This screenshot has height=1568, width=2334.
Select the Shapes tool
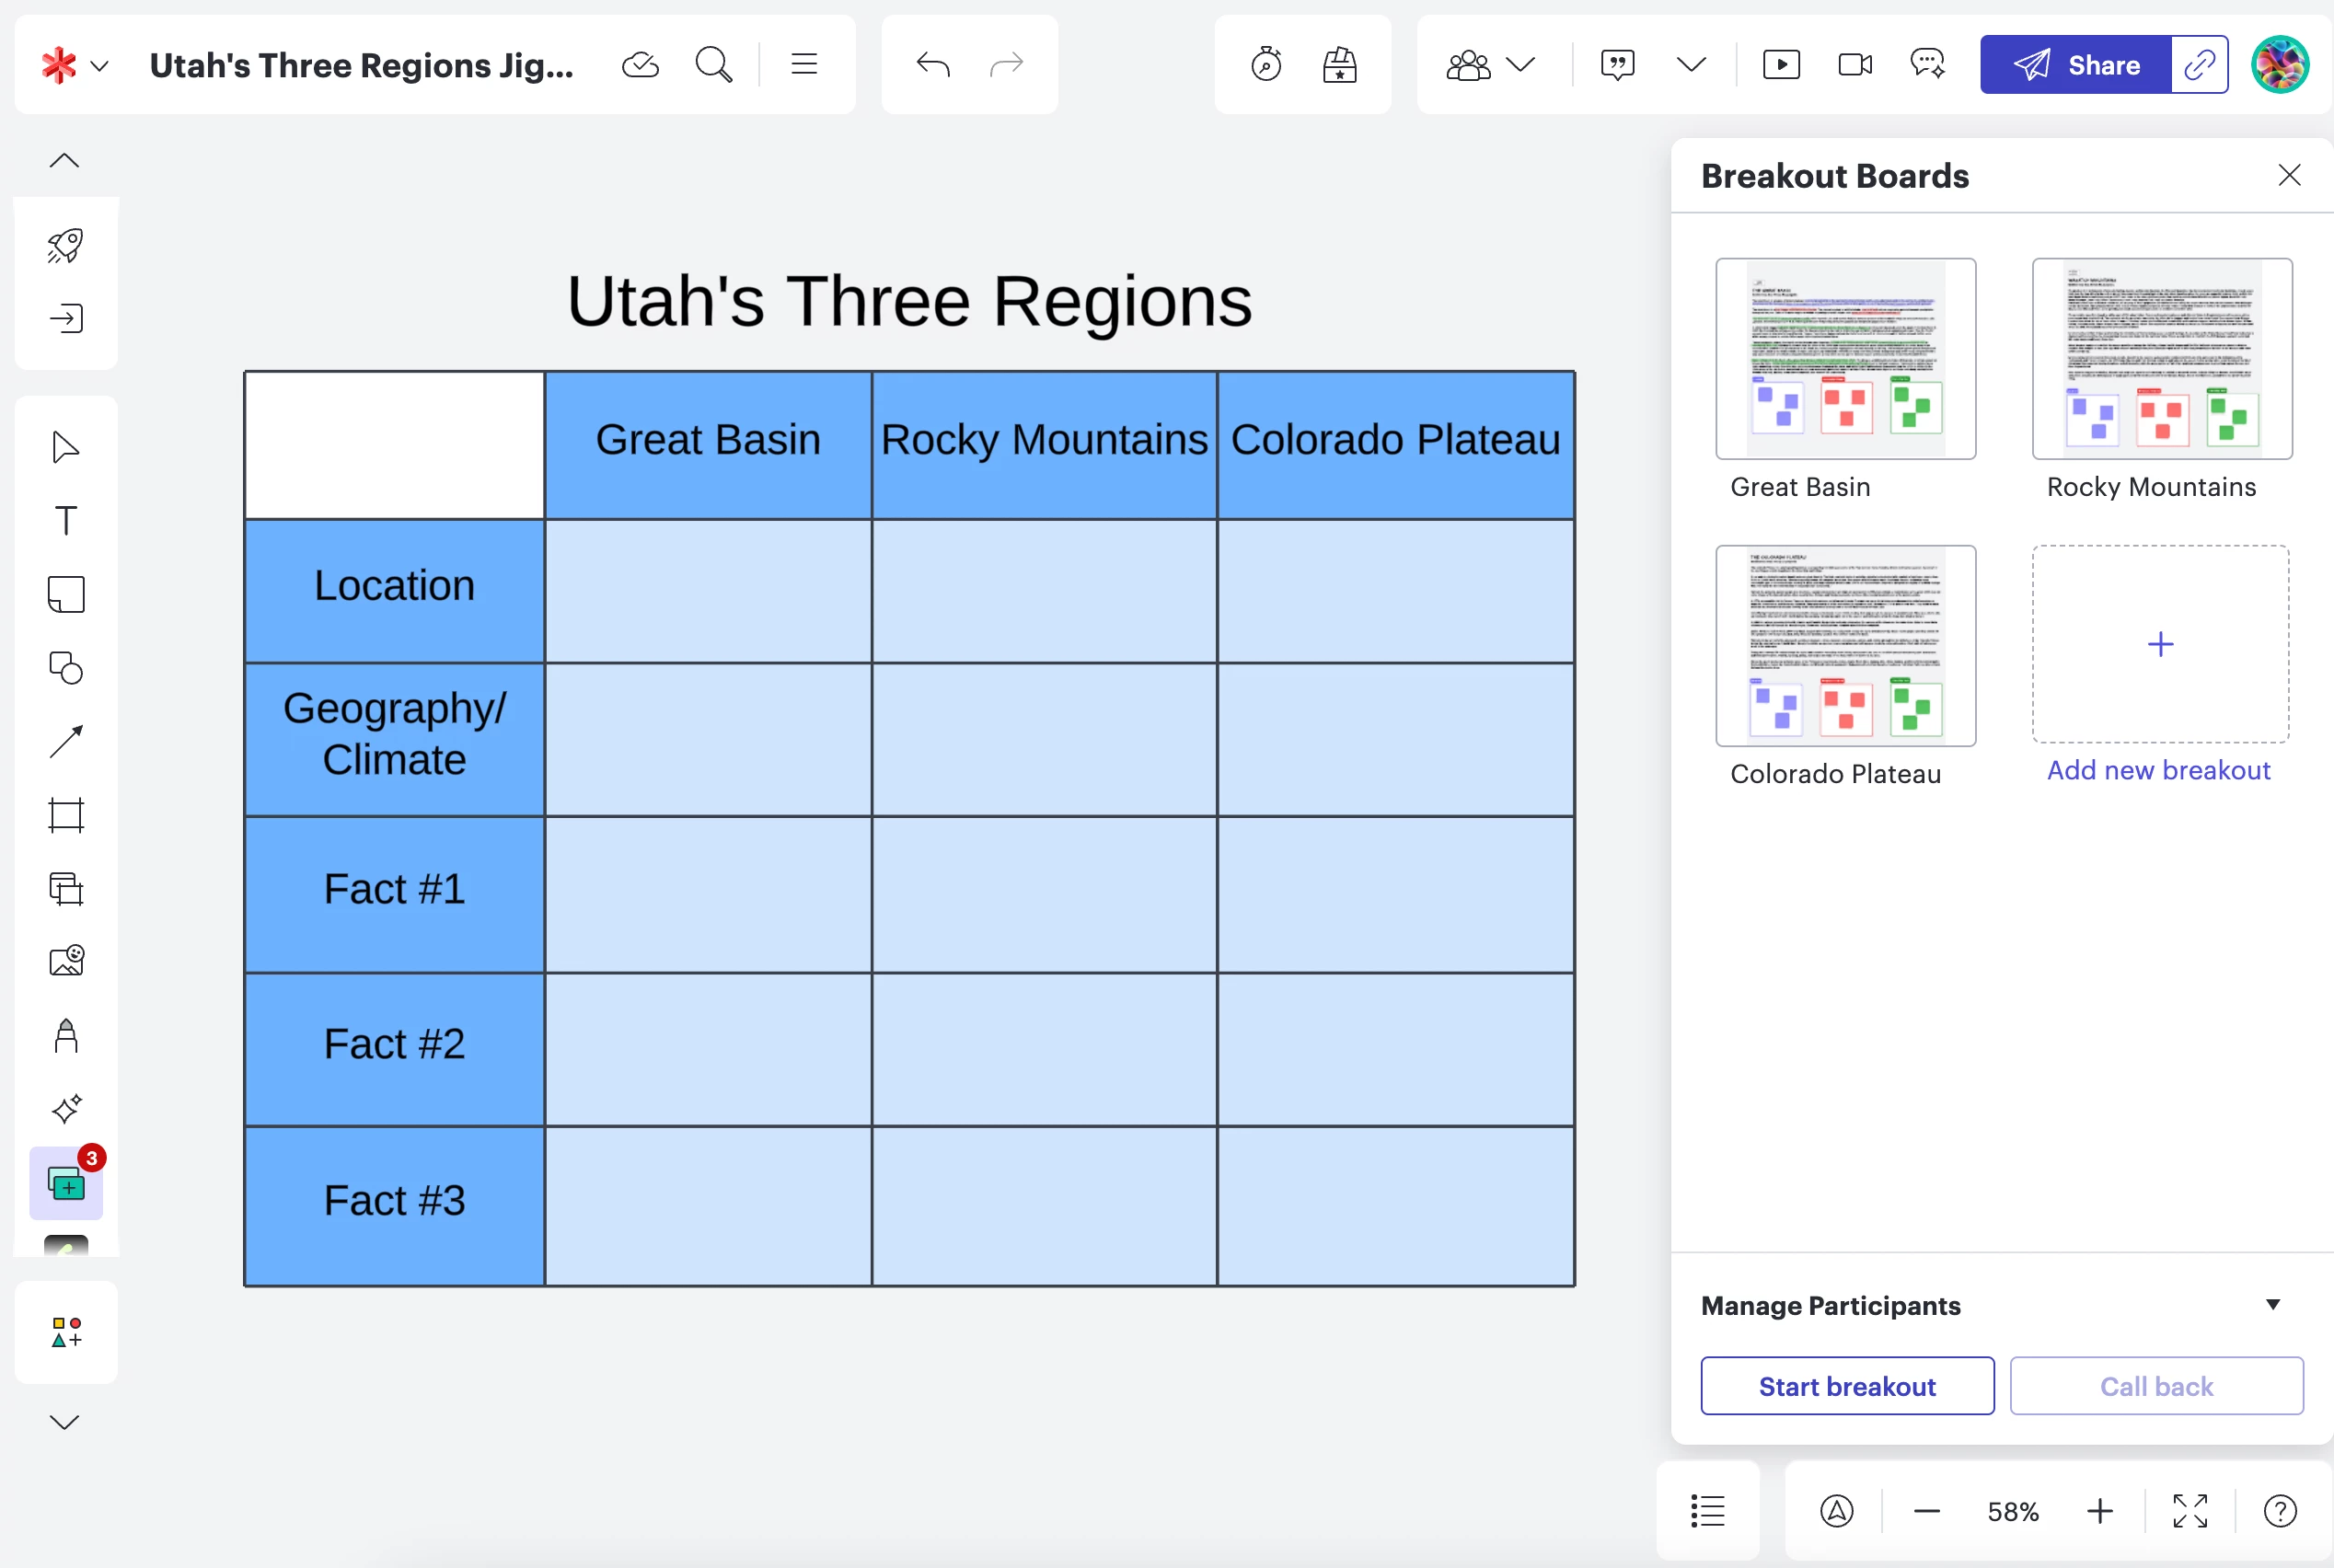pos(66,668)
